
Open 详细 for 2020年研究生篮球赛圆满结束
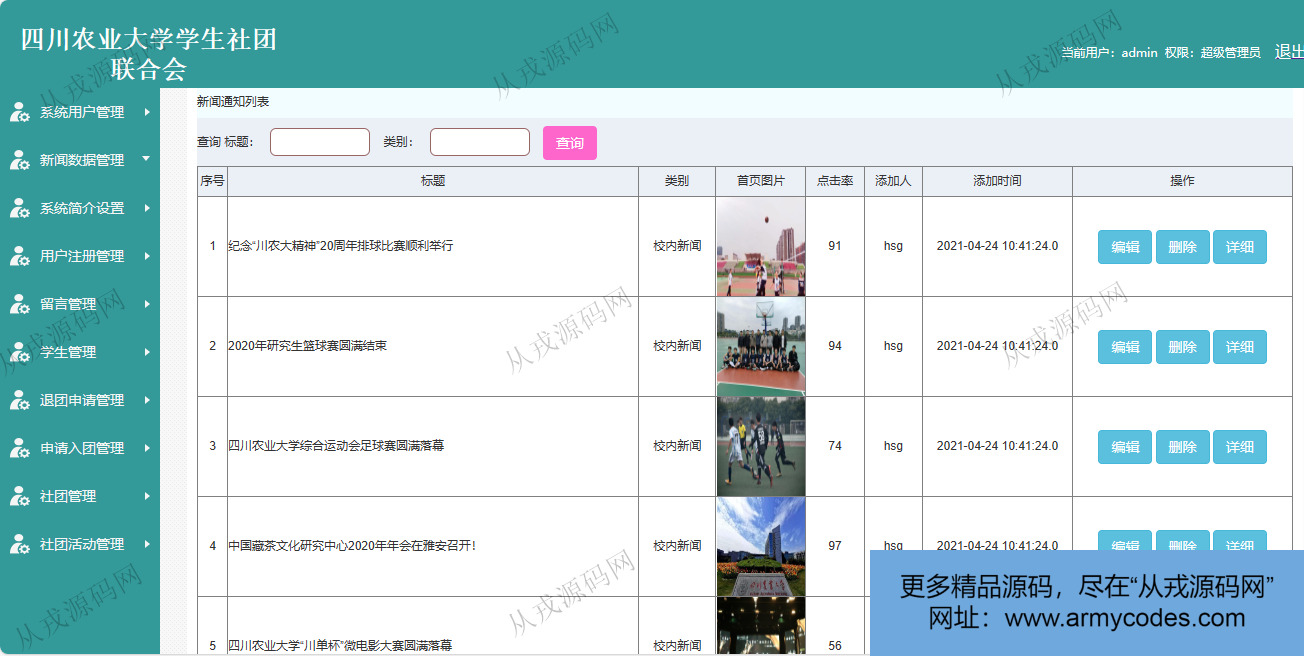click(1240, 347)
